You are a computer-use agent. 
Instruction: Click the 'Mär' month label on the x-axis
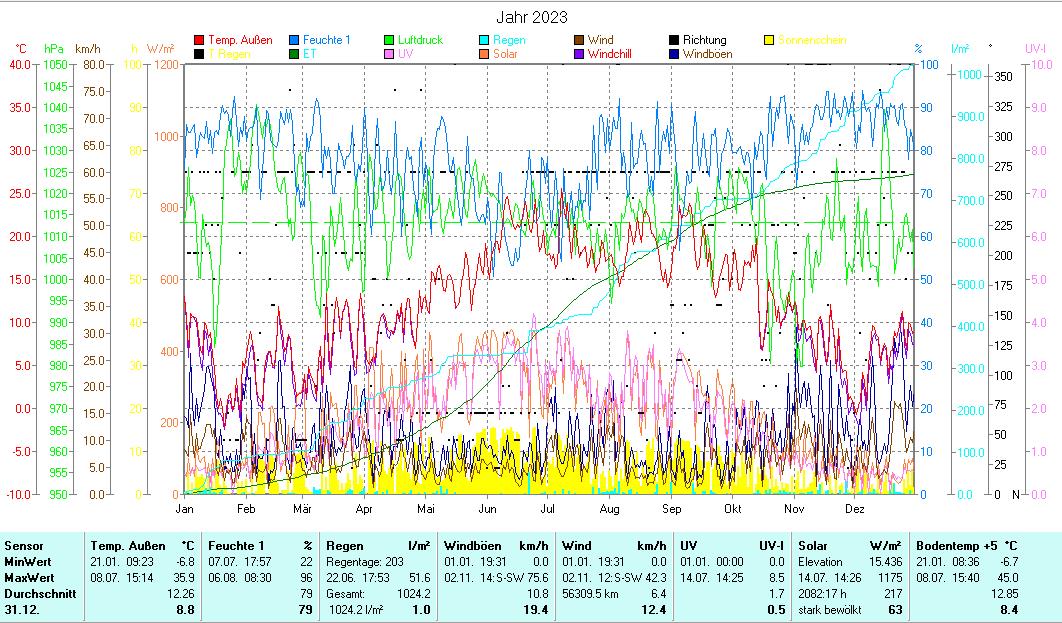(302, 509)
